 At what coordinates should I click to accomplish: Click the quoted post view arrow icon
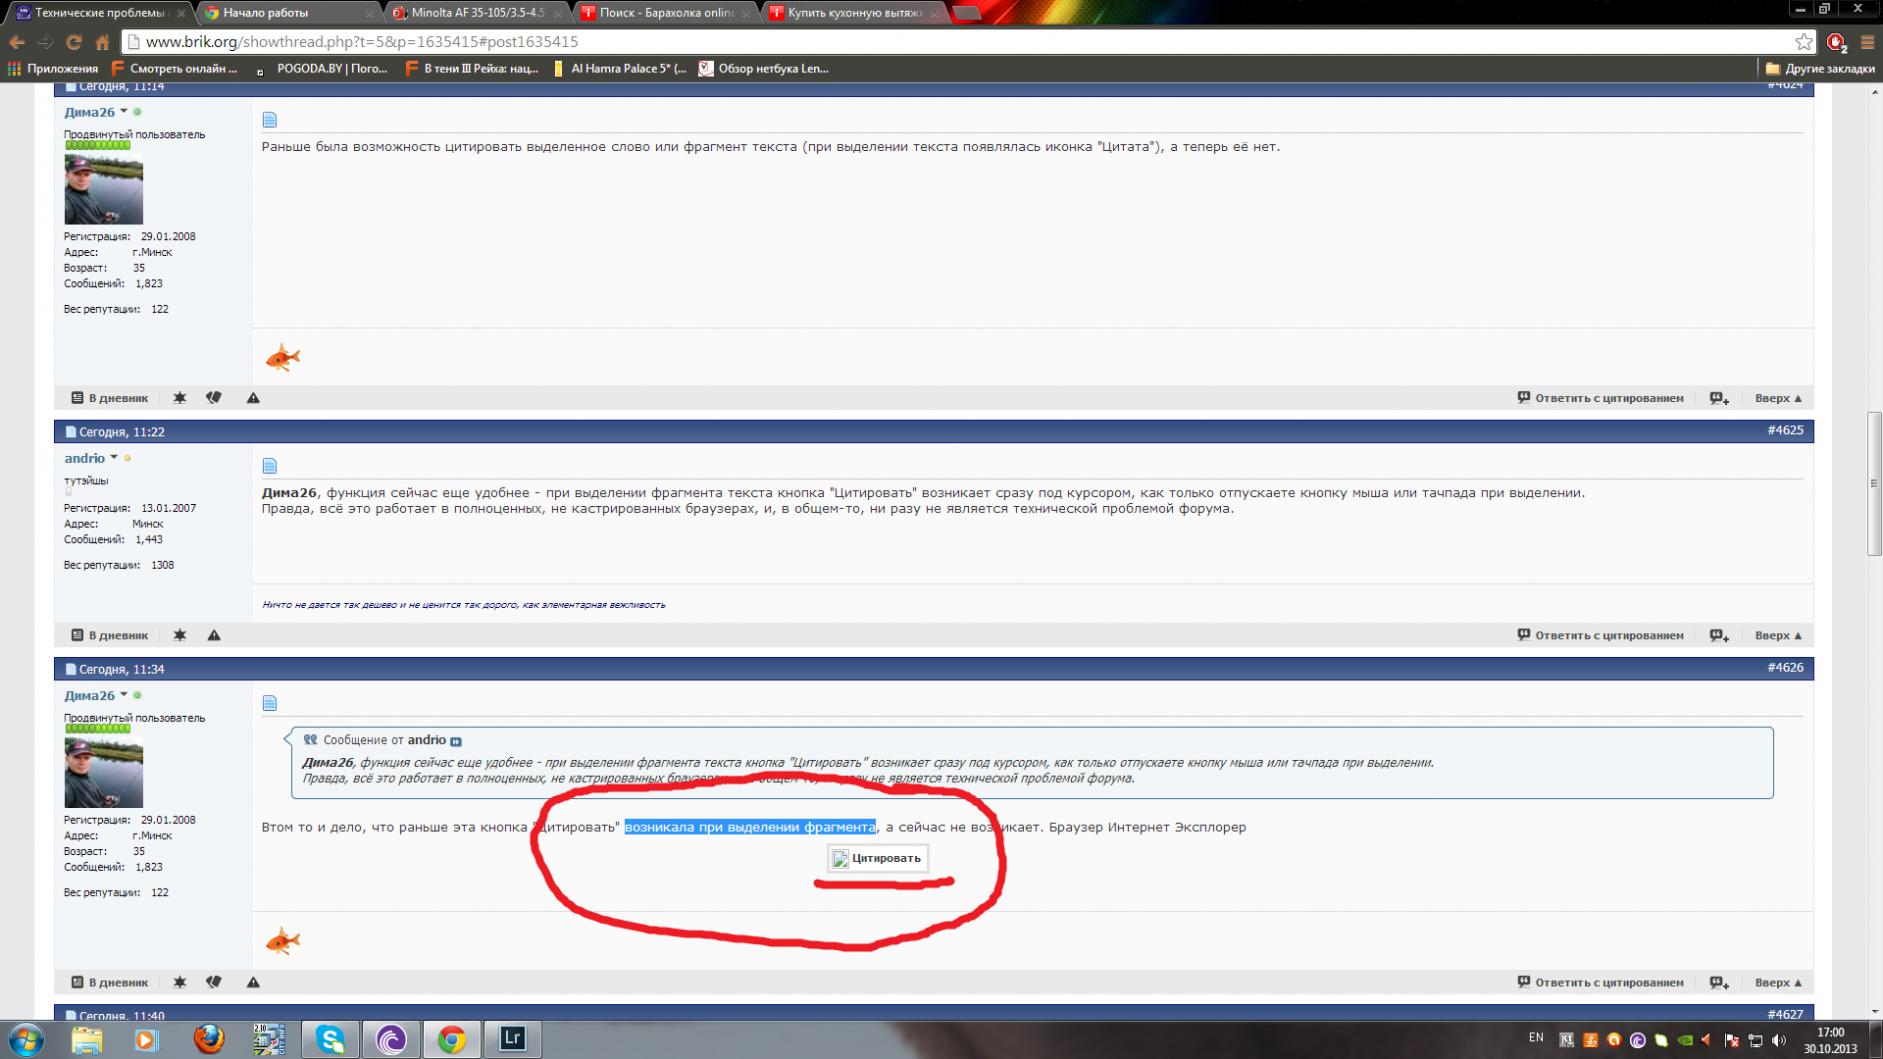click(x=456, y=741)
